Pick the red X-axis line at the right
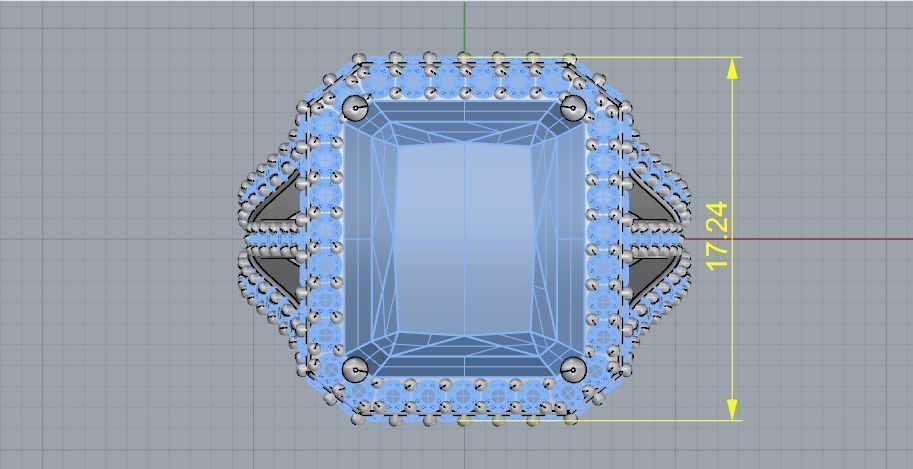This screenshot has height=469, width=913. (x=798, y=238)
